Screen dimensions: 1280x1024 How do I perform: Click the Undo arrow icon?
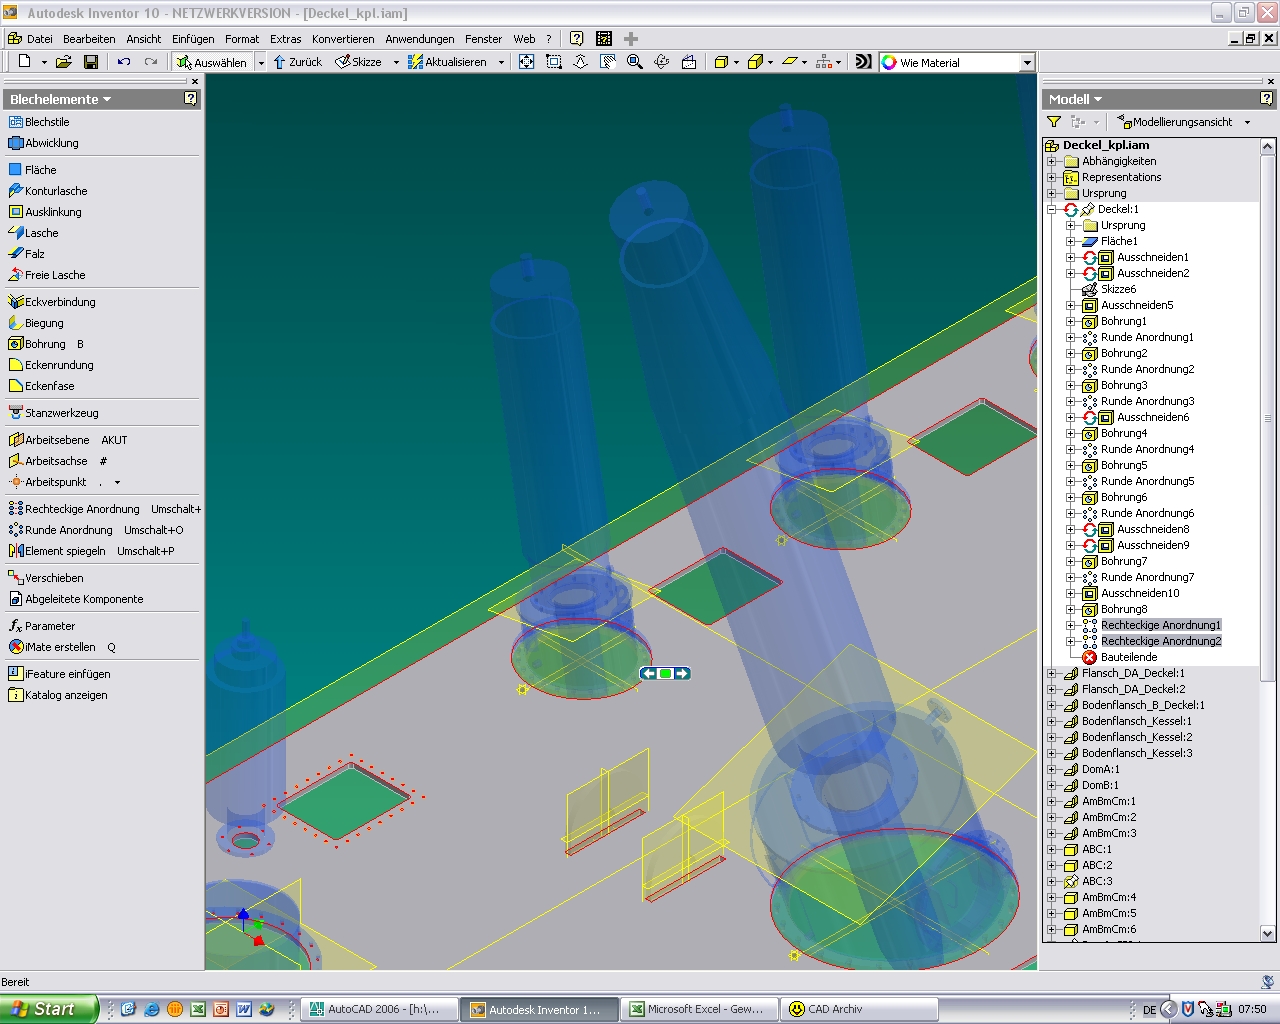click(x=124, y=62)
